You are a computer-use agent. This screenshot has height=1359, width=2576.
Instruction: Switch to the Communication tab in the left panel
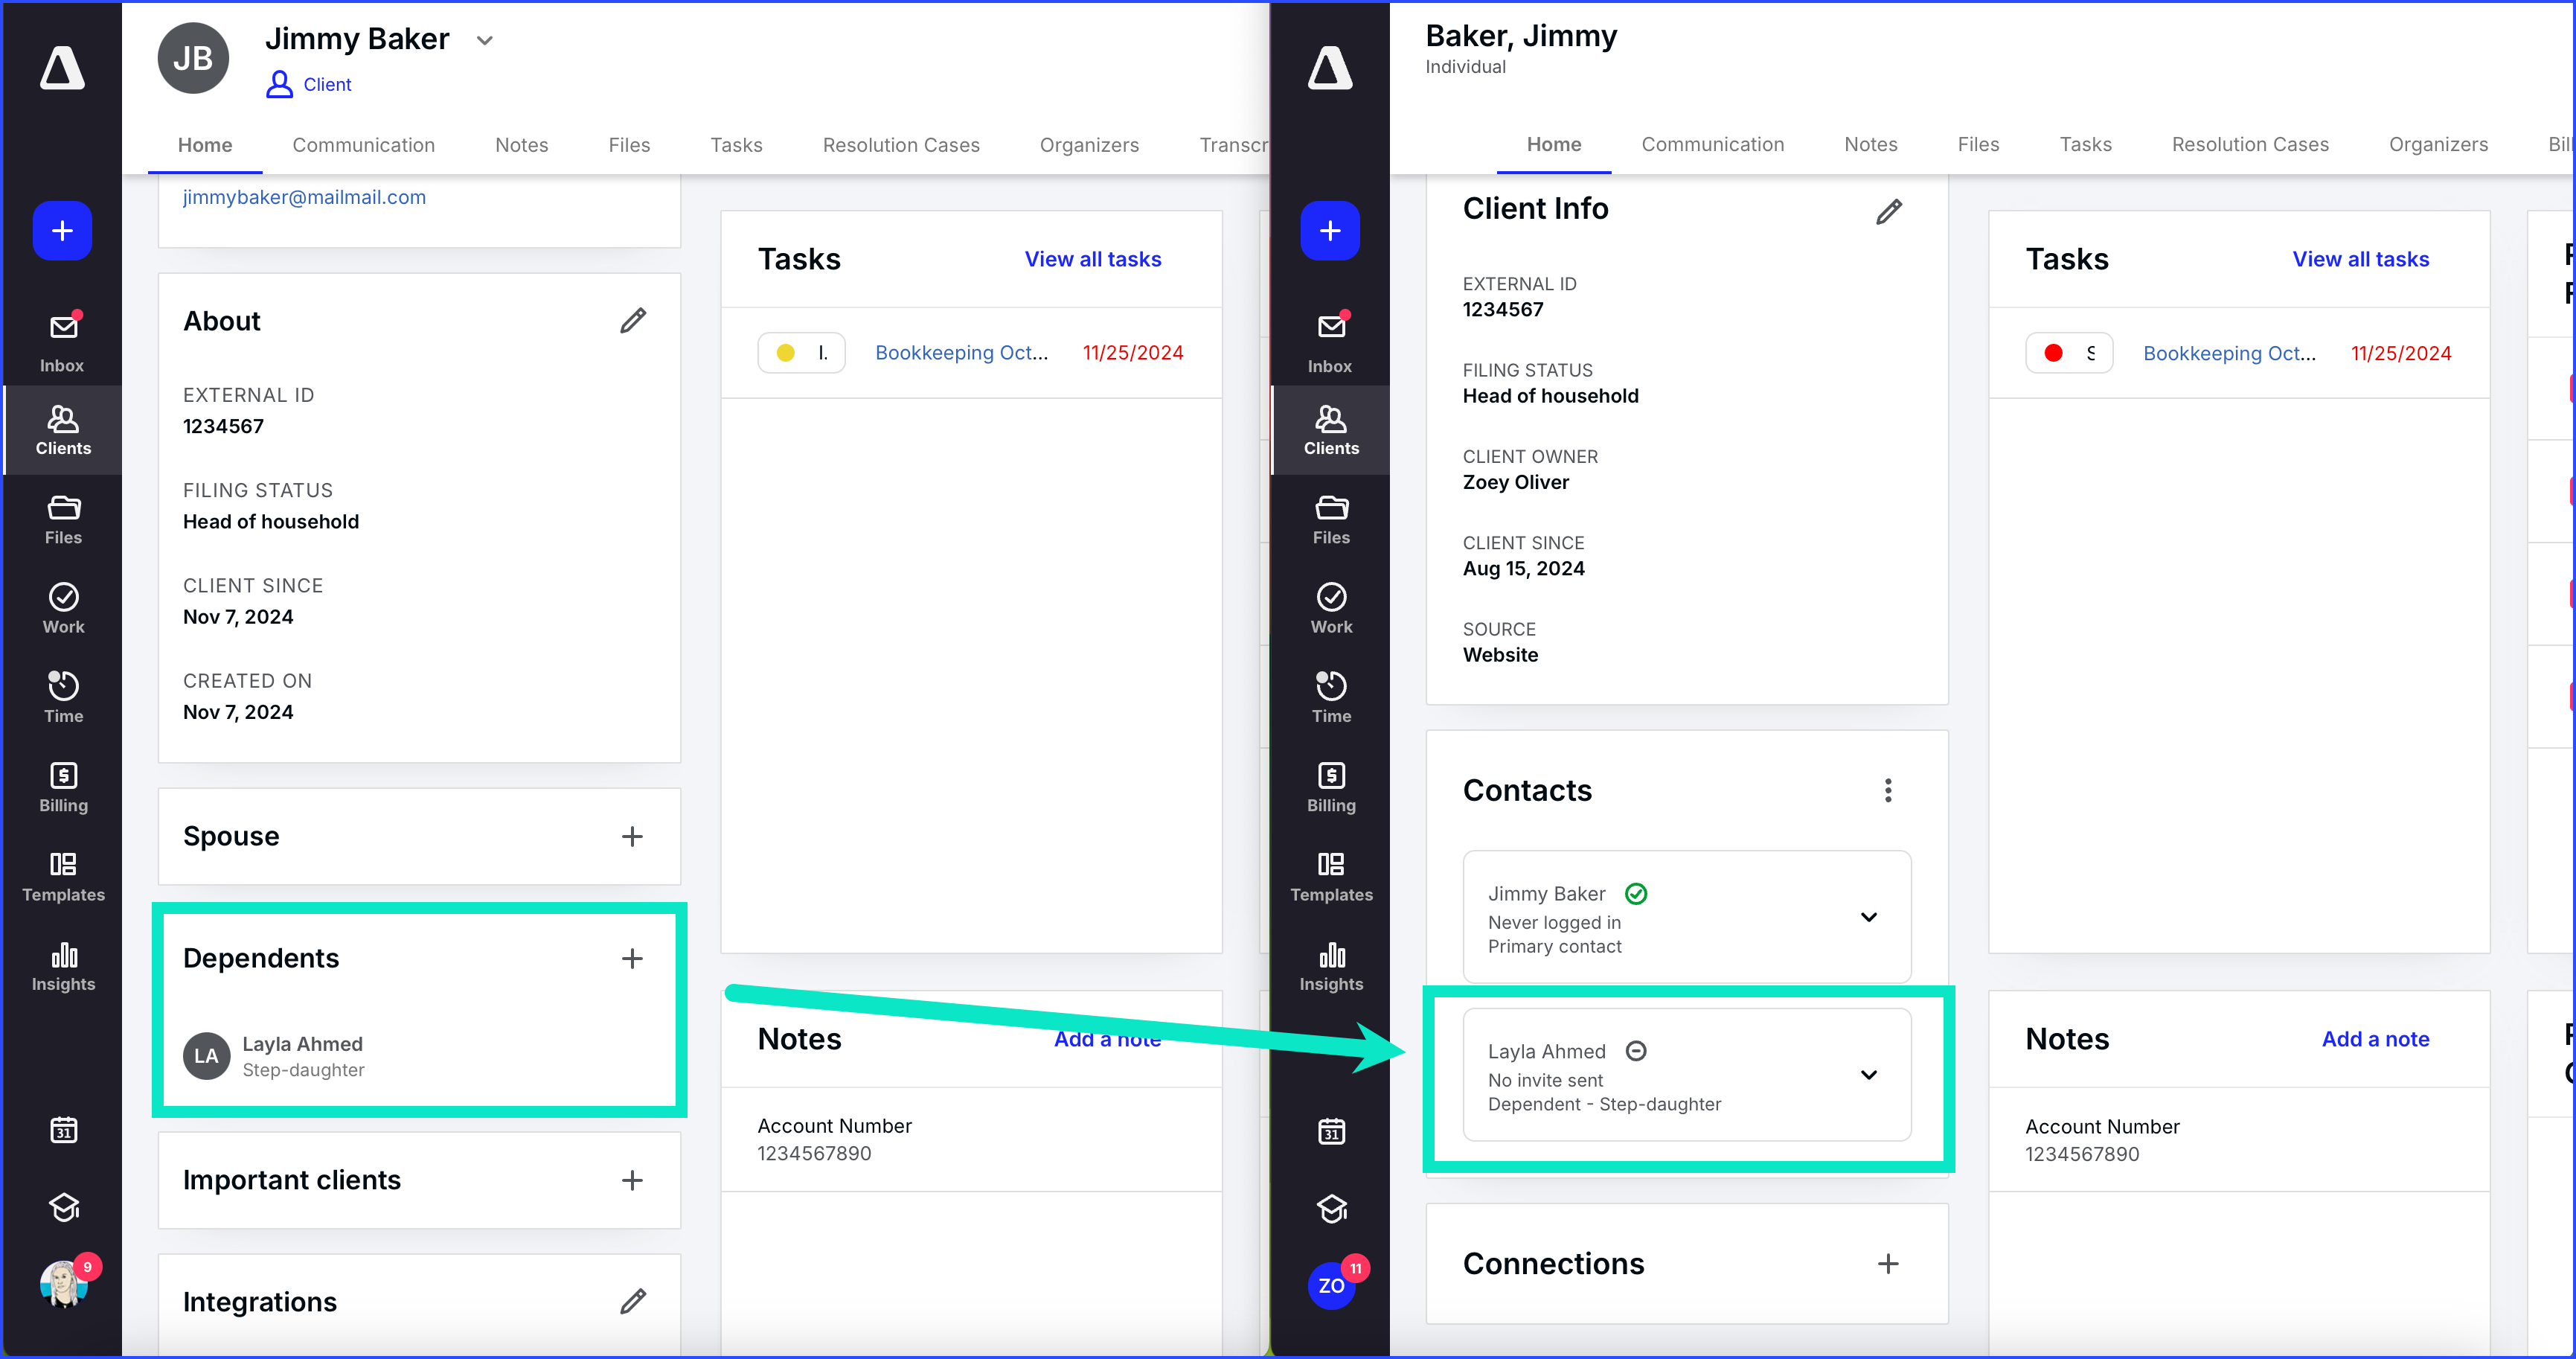click(363, 145)
